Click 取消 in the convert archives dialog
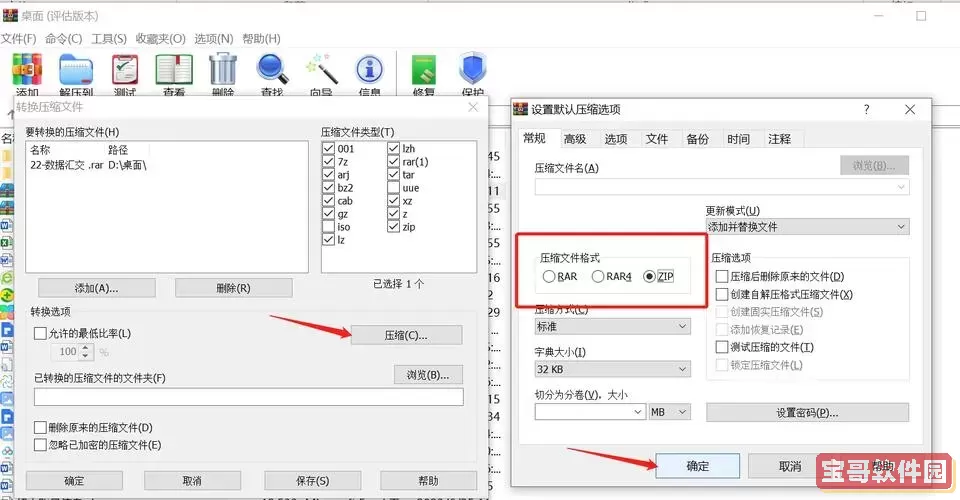 192,481
